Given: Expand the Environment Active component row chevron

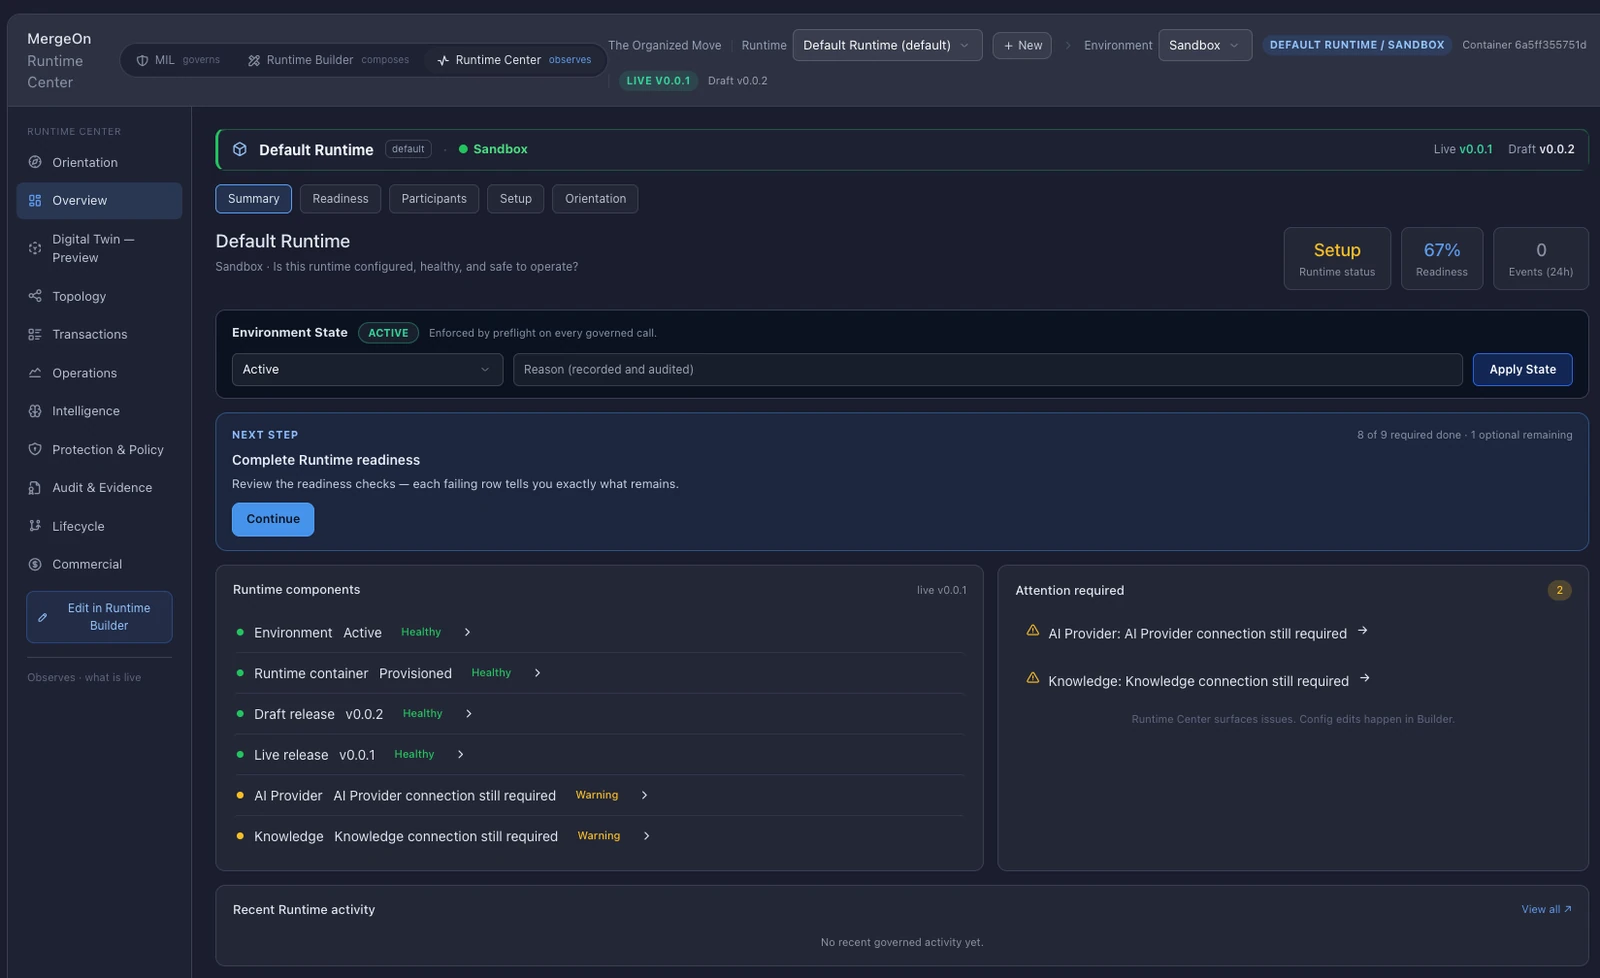Looking at the screenshot, I should (467, 632).
